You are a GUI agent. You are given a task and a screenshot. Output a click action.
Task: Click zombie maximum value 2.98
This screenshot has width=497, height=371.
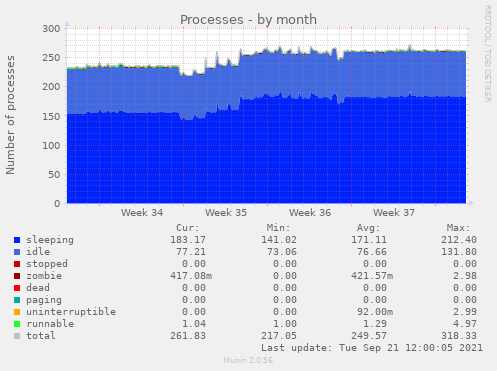click(x=465, y=276)
